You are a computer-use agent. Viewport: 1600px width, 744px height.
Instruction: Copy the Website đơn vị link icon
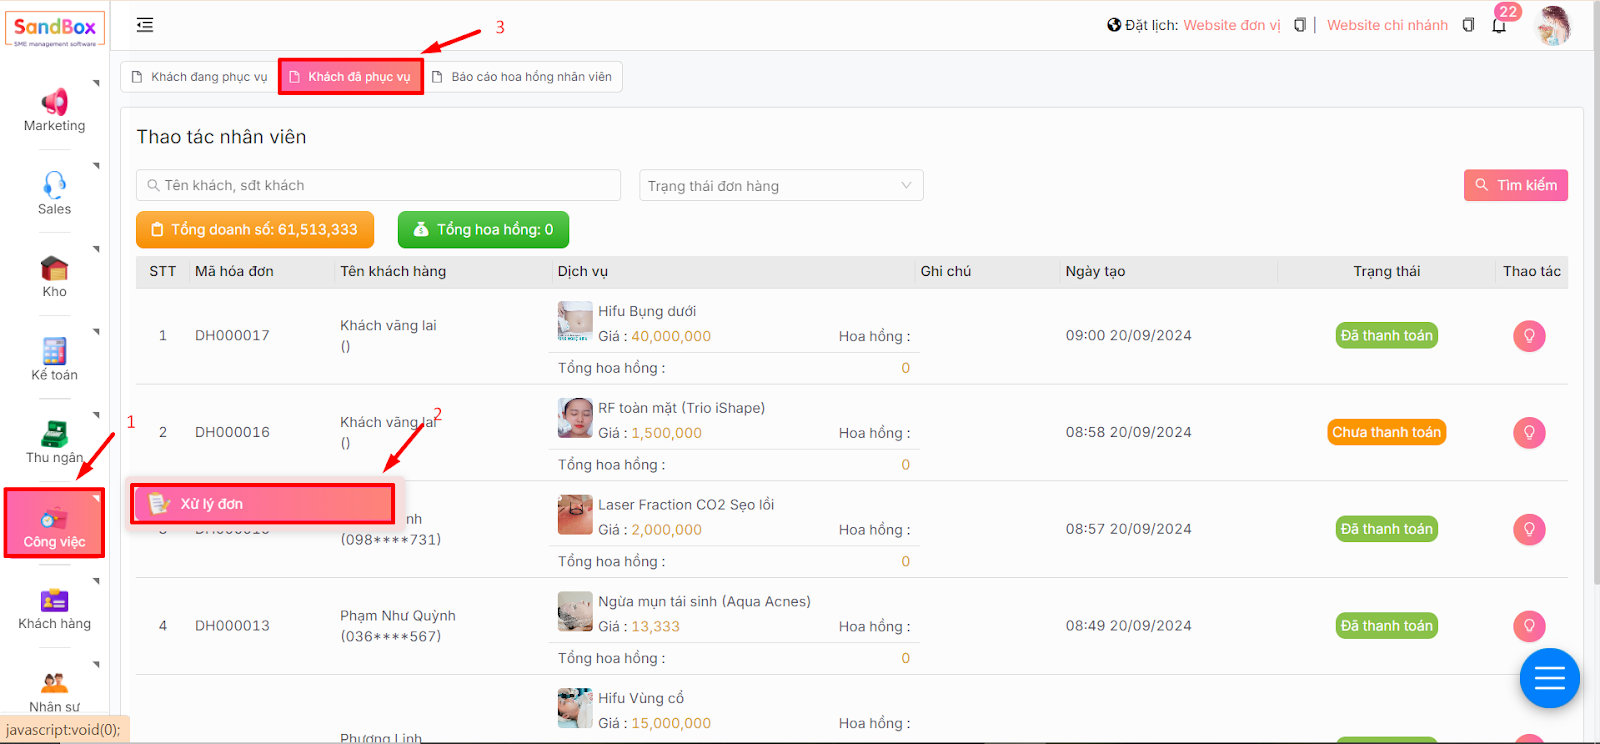1299,25
